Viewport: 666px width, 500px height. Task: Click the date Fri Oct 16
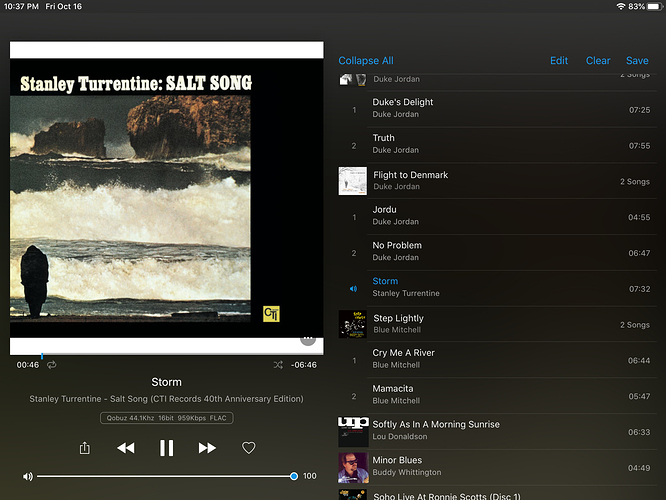pyautogui.click(x=64, y=6)
